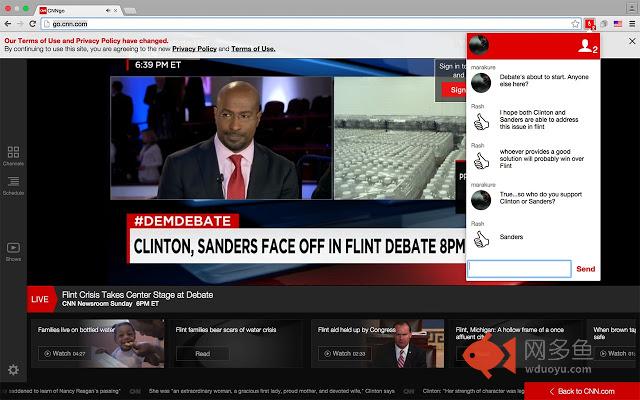Close the Terms of Use notice
The width and height of the screenshot is (640, 400).
[x=632, y=41]
